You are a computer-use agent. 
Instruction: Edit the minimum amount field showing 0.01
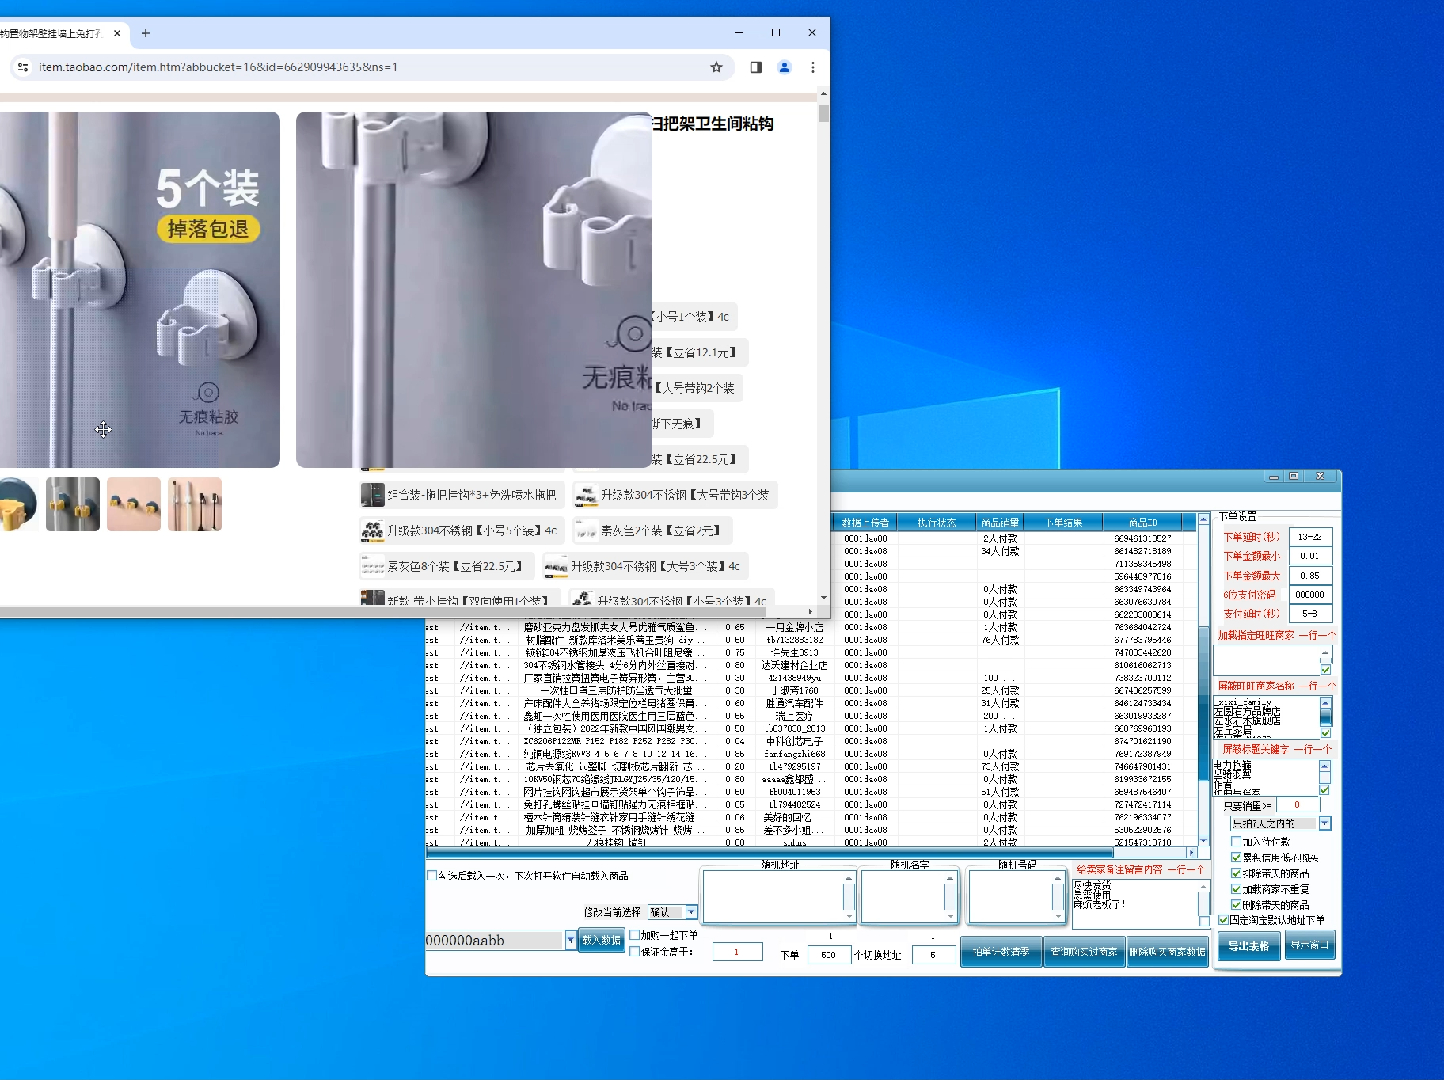pos(1310,556)
